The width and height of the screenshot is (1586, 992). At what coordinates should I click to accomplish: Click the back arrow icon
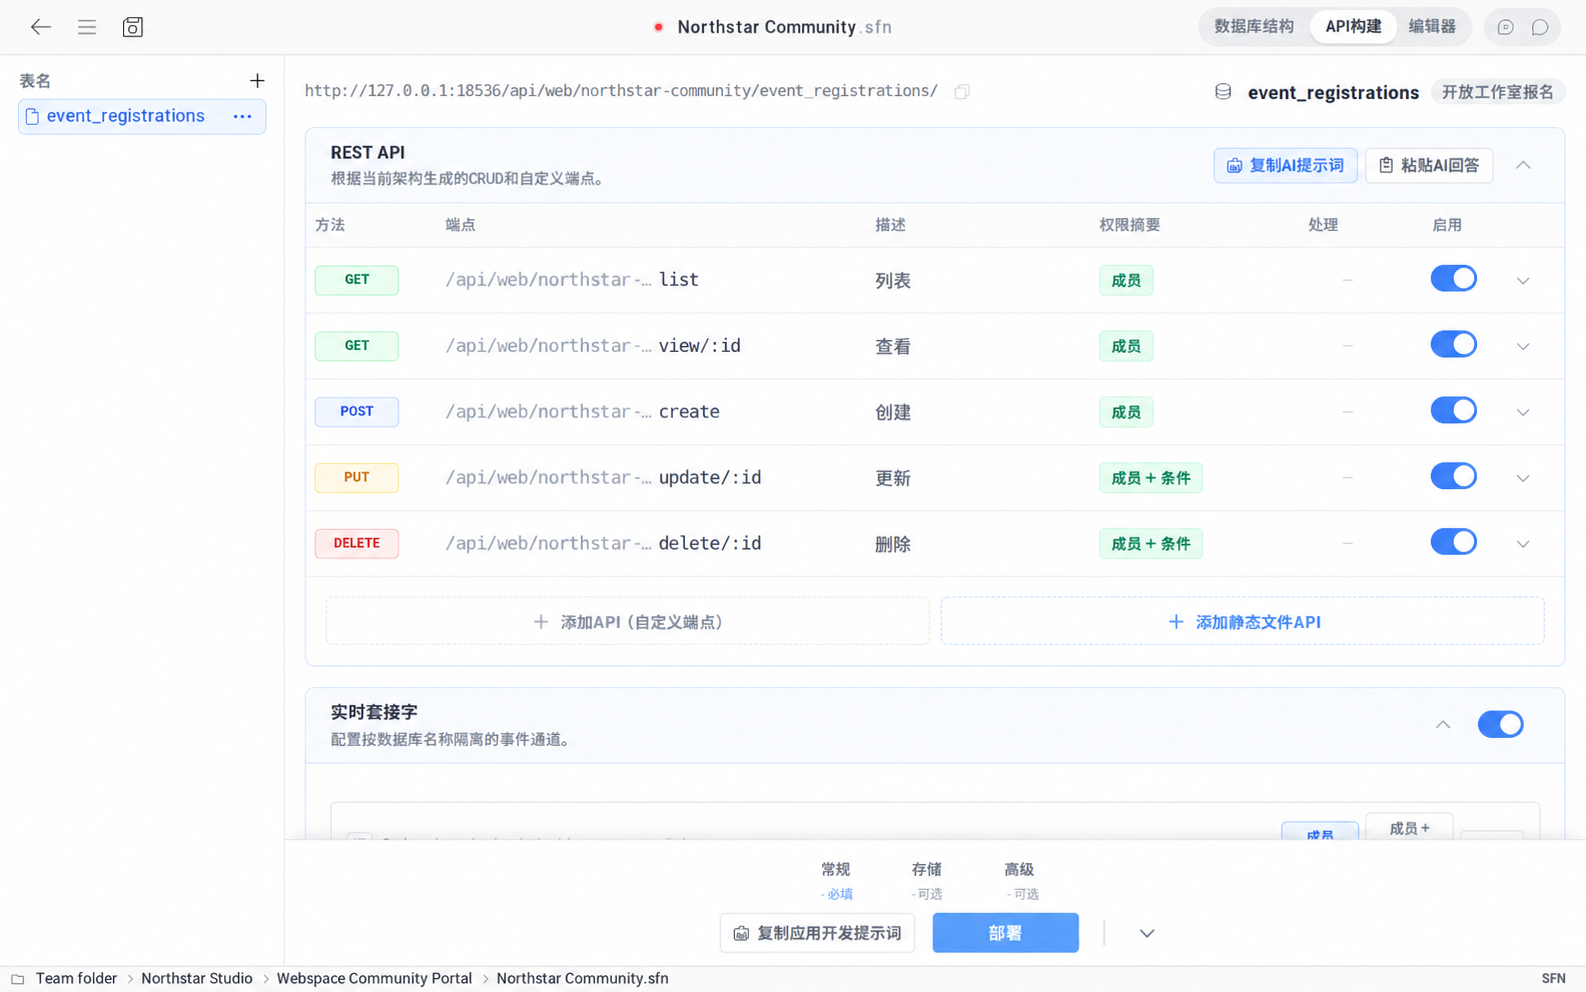40,27
